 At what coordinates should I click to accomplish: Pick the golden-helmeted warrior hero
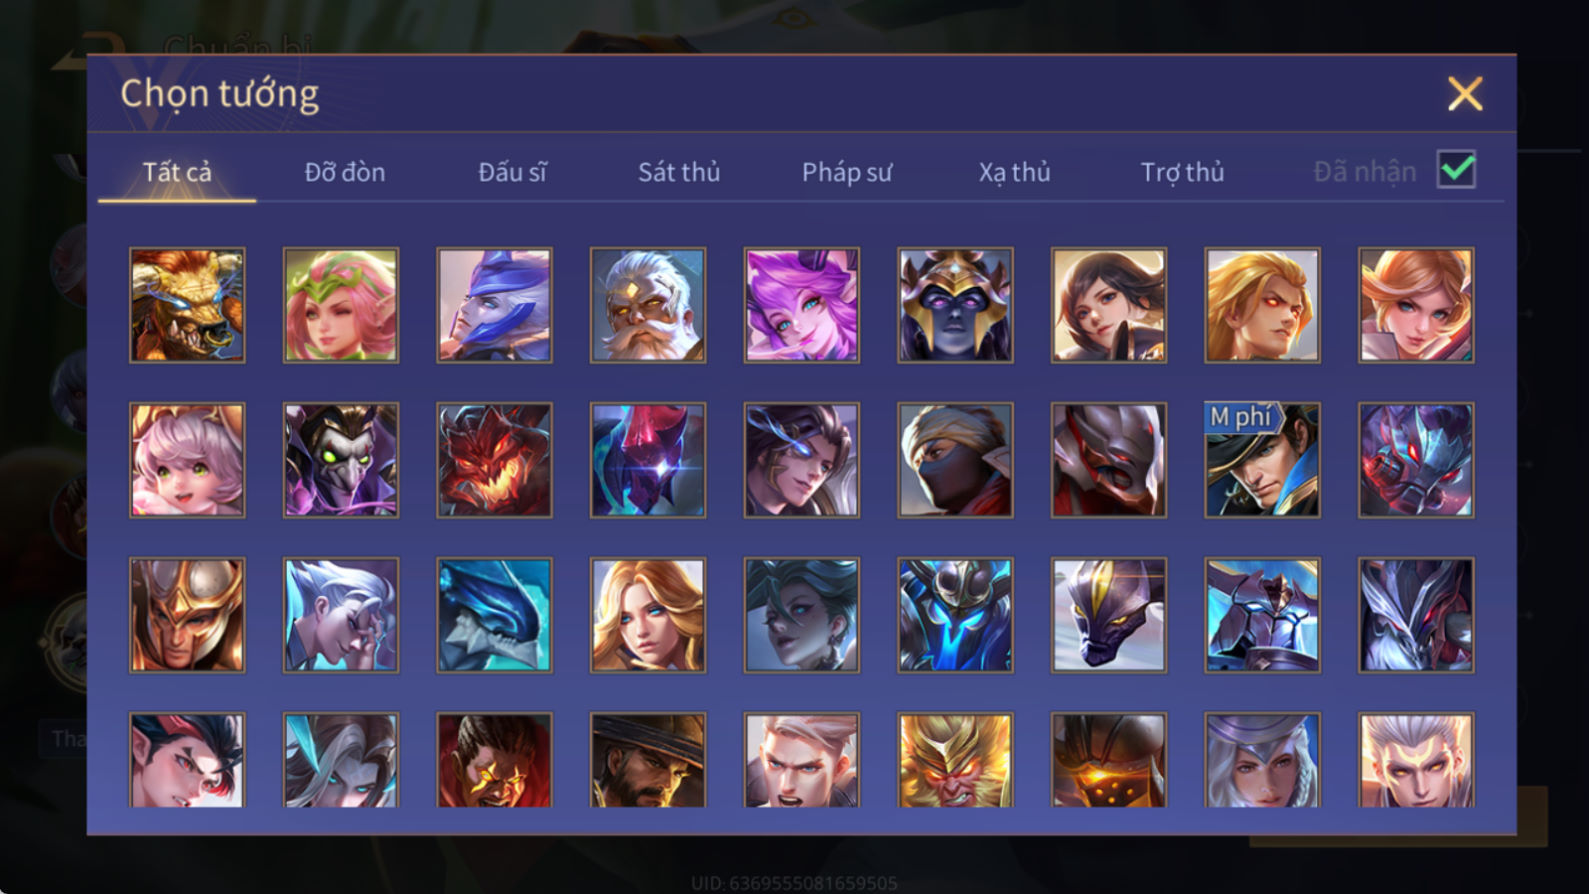pyautogui.click(x=187, y=615)
